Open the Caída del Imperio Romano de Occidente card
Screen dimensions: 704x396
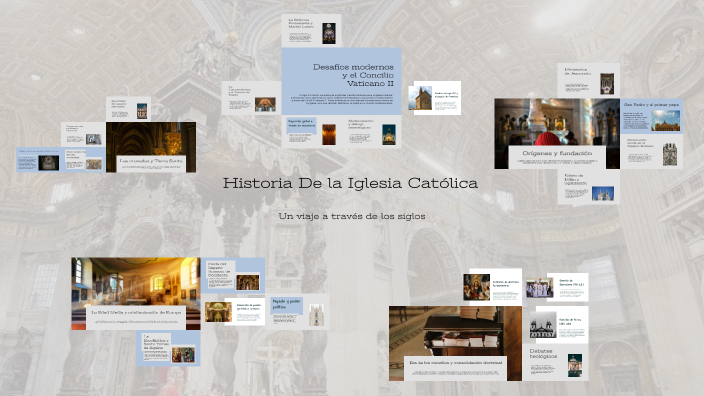point(233,275)
